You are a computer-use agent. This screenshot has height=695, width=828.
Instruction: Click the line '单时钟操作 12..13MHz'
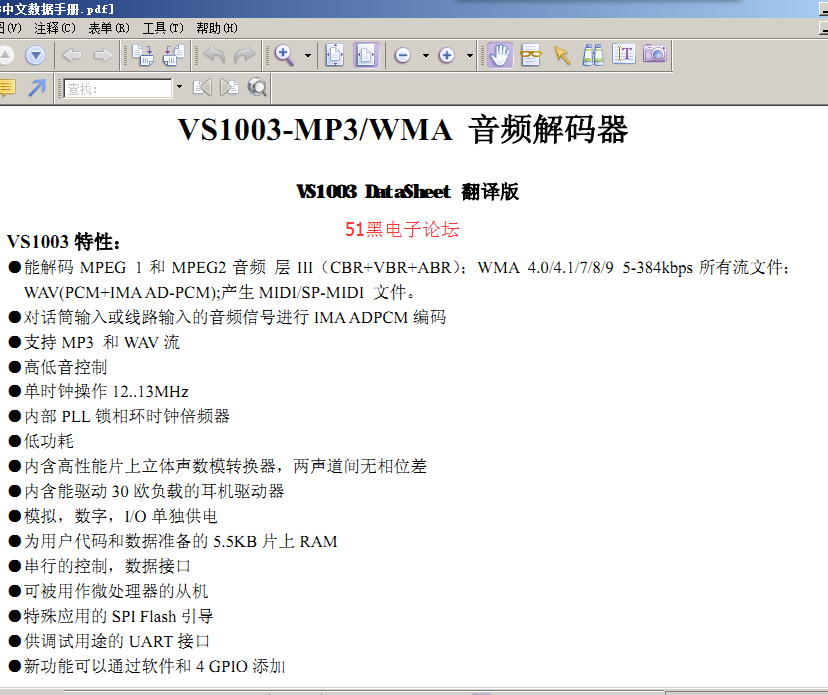(106, 391)
